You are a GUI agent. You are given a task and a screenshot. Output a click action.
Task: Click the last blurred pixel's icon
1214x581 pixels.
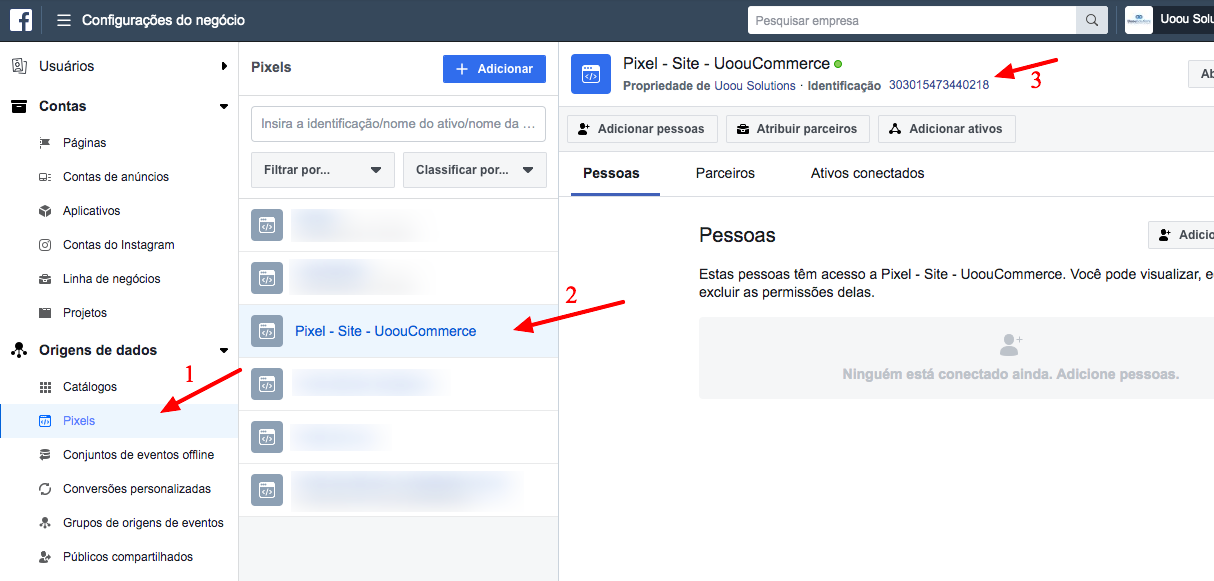pyautogui.click(x=267, y=490)
